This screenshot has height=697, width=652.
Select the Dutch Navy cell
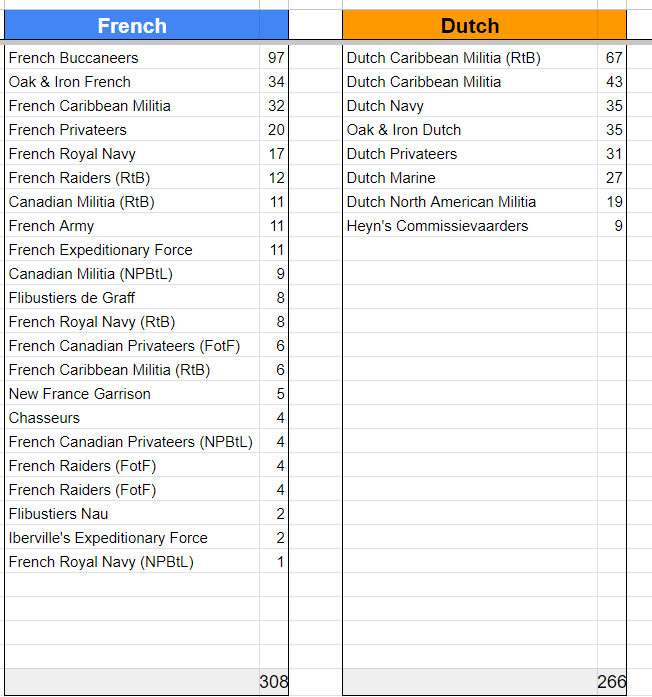386,106
